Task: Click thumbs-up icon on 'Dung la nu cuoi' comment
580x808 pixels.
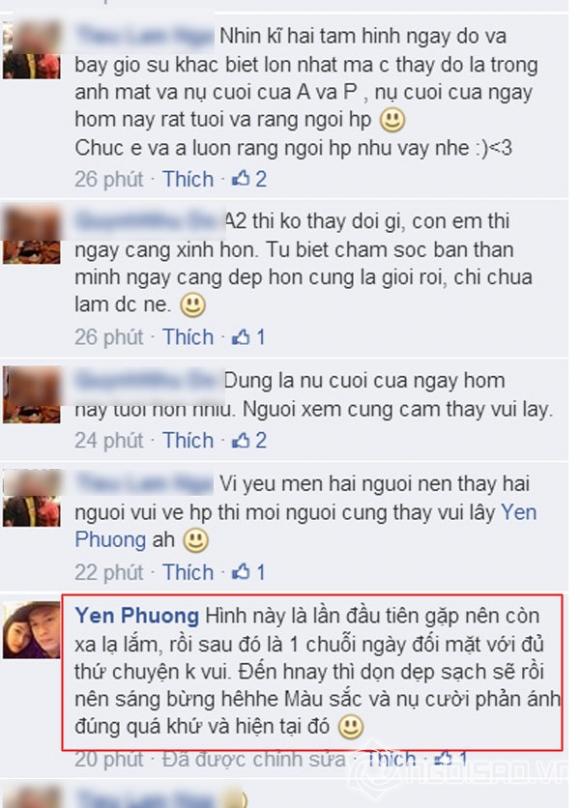Action: 241,441
